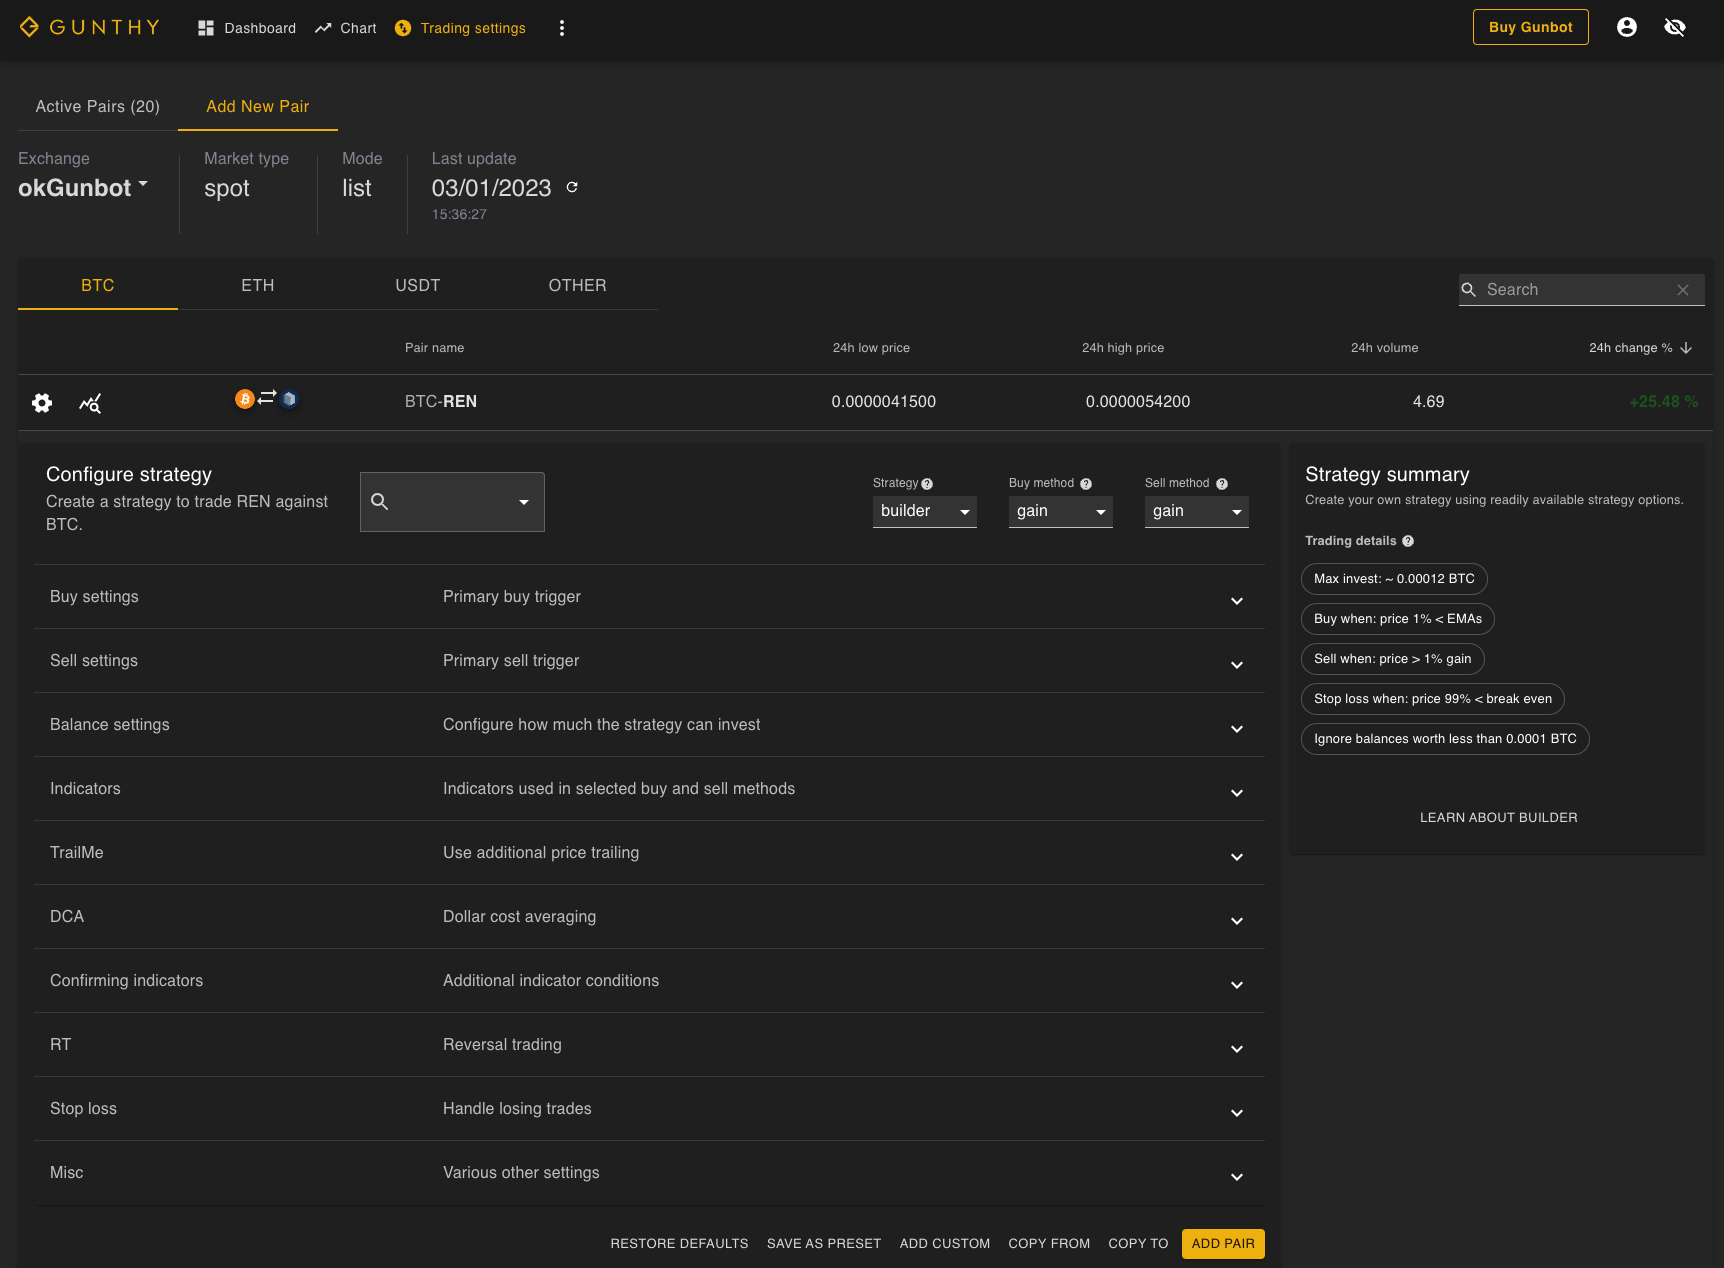Switch to the USDT market tab
The width and height of the screenshot is (1724, 1268).
[417, 286]
